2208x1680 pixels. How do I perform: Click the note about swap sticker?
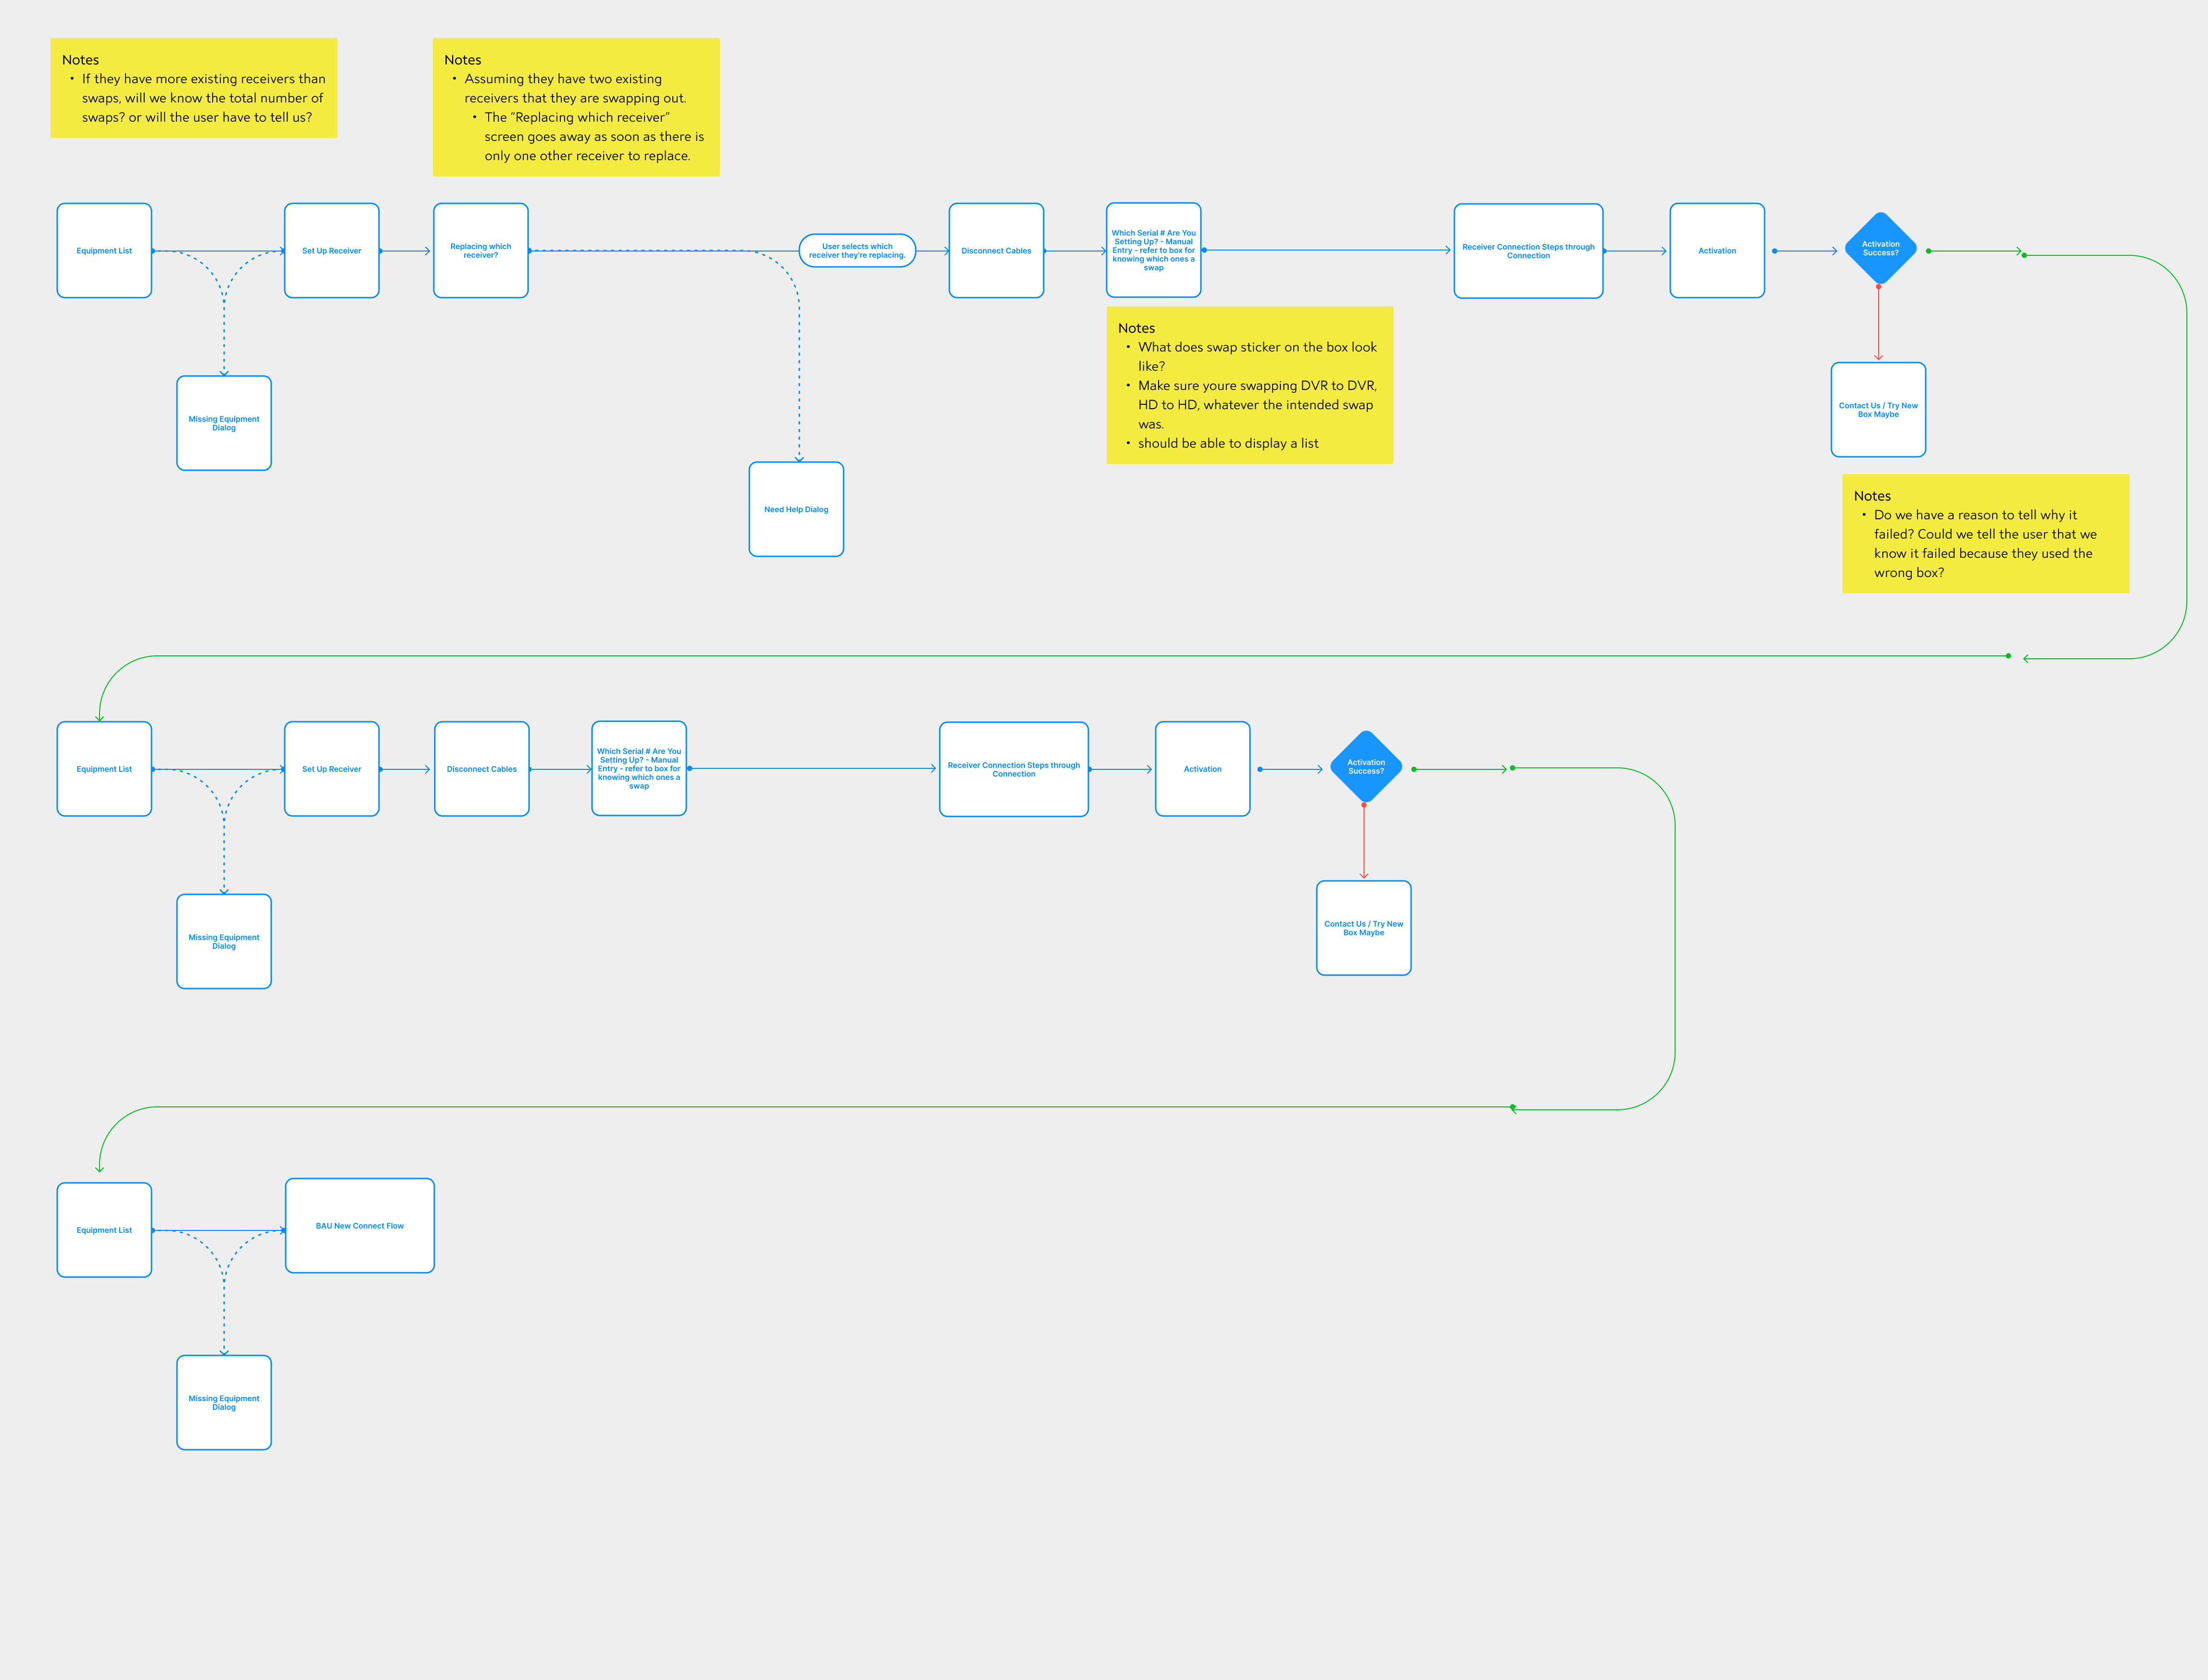point(1249,385)
